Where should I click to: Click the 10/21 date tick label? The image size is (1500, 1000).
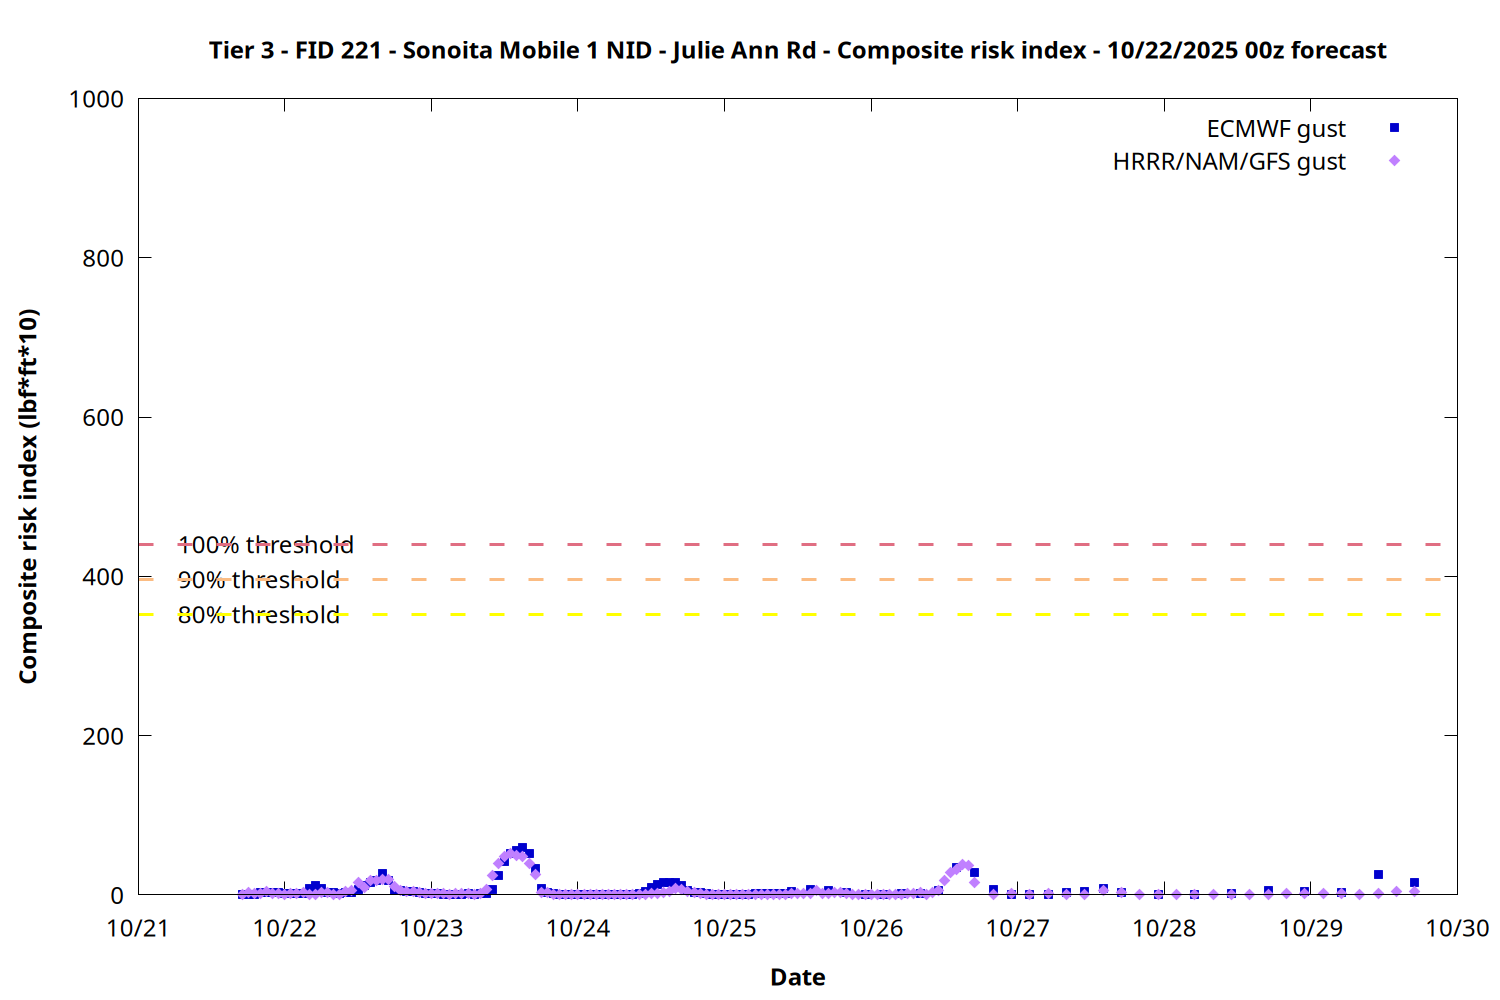point(138,928)
